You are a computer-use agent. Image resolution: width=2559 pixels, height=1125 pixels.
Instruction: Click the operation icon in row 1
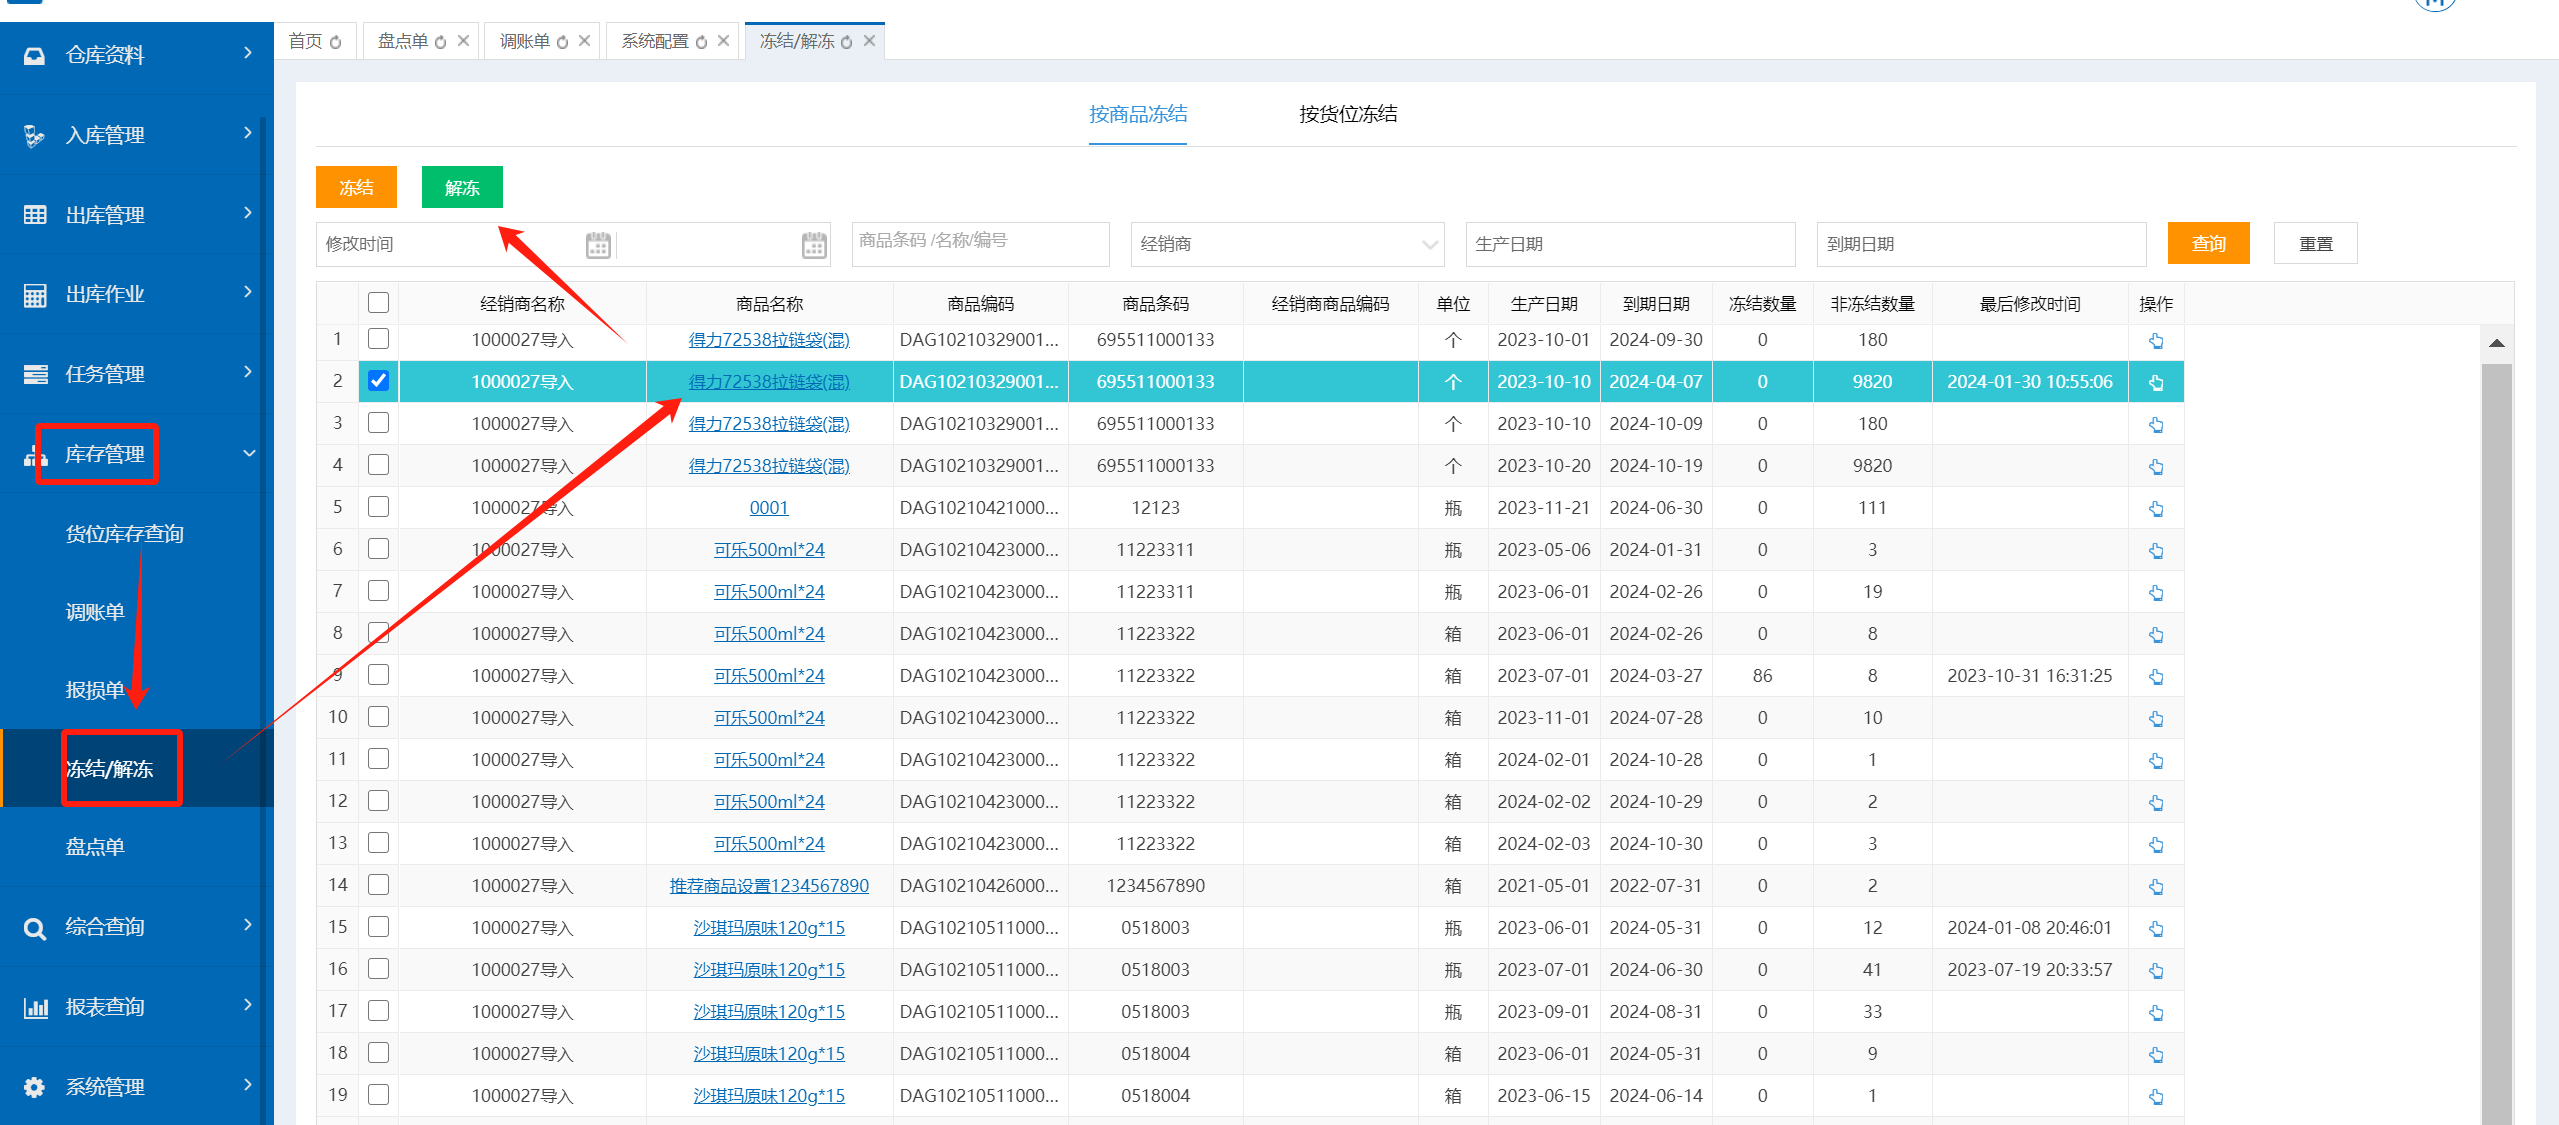click(x=2156, y=341)
